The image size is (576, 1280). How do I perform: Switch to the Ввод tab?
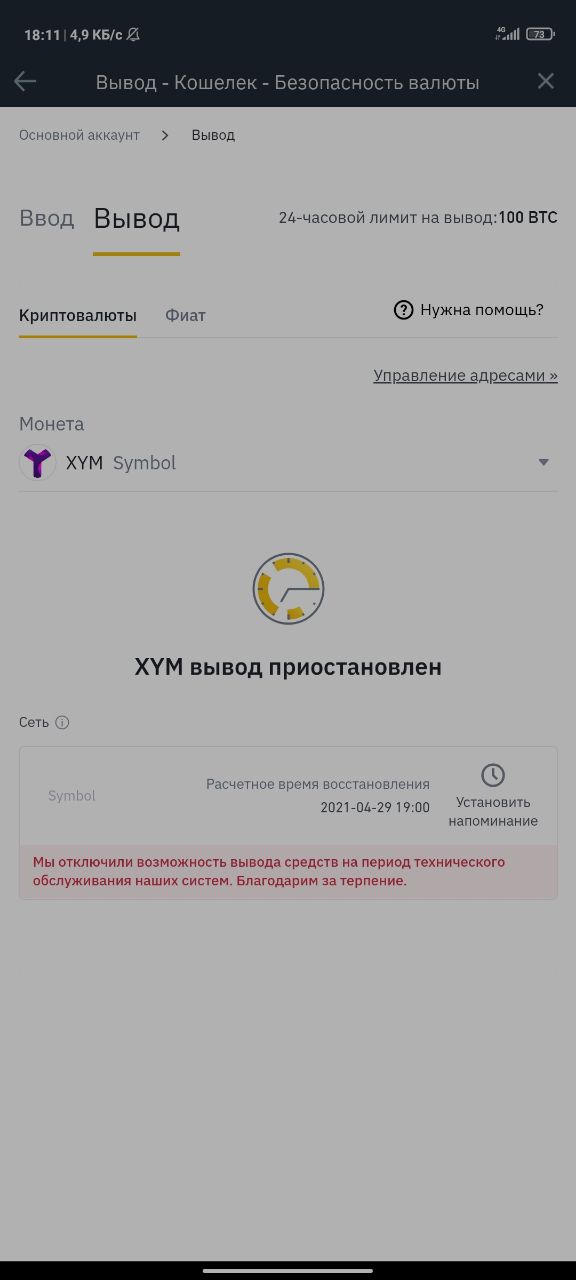tap(47, 218)
